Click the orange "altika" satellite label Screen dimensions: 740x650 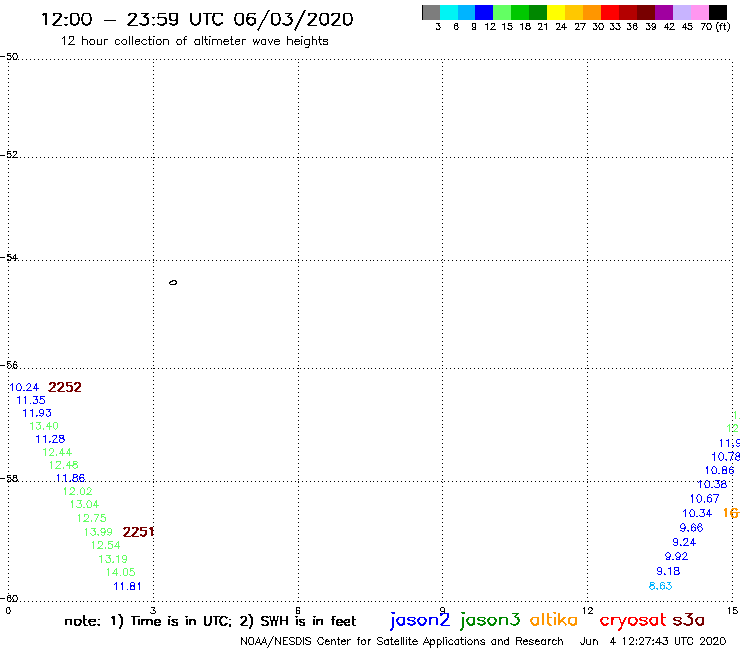554,619
